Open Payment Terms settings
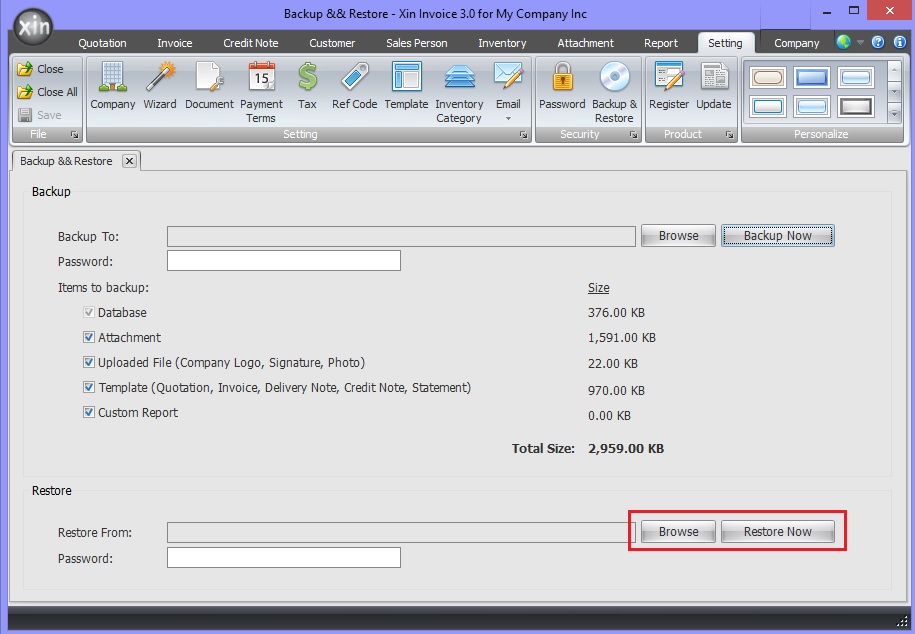The width and height of the screenshot is (915, 634). coord(261,93)
